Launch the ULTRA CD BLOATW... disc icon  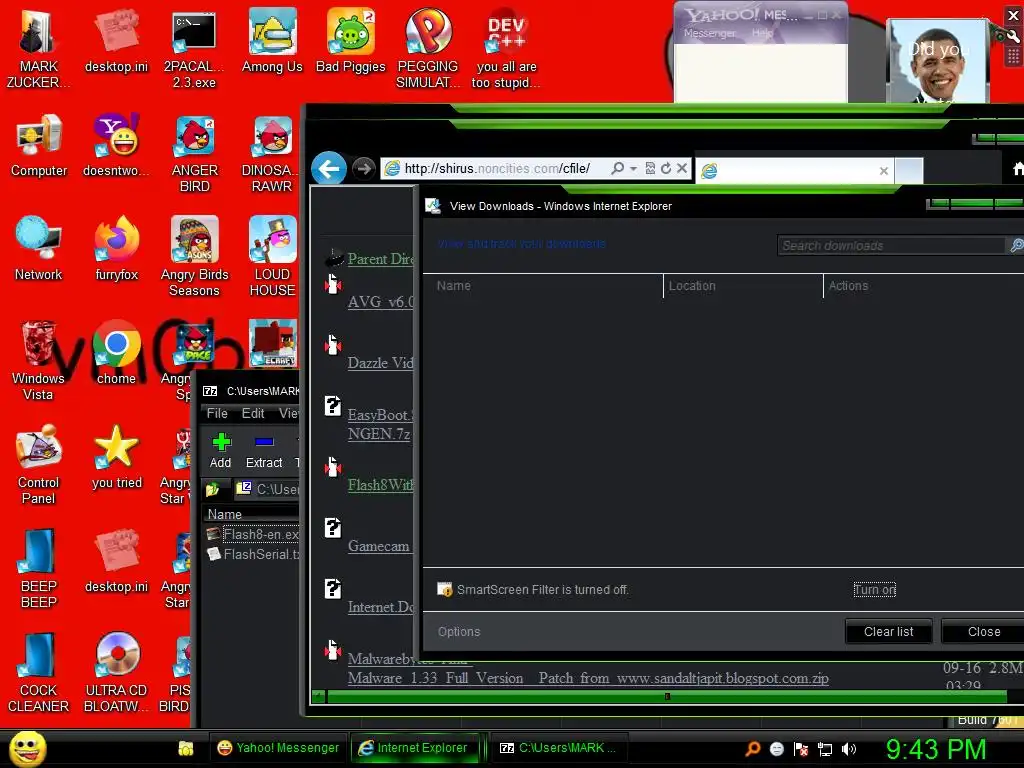116,673
